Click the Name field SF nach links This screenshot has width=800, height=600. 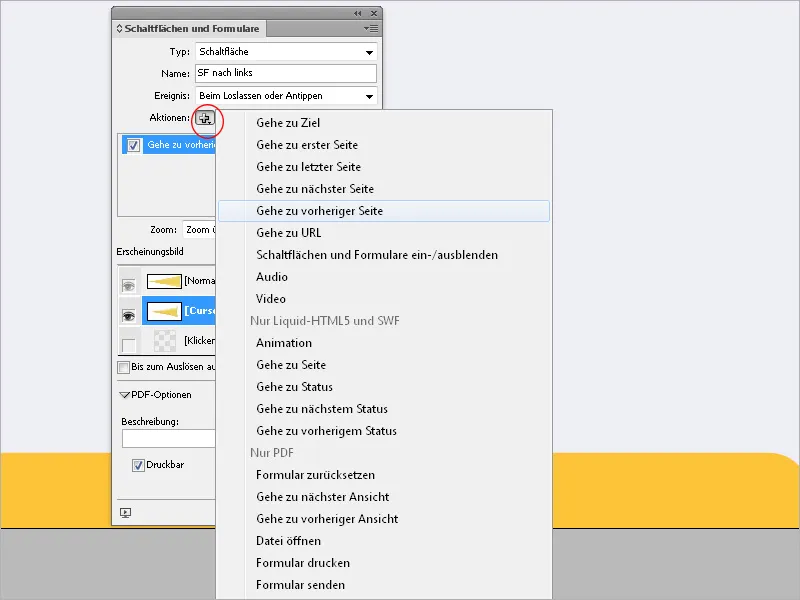pos(286,73)
